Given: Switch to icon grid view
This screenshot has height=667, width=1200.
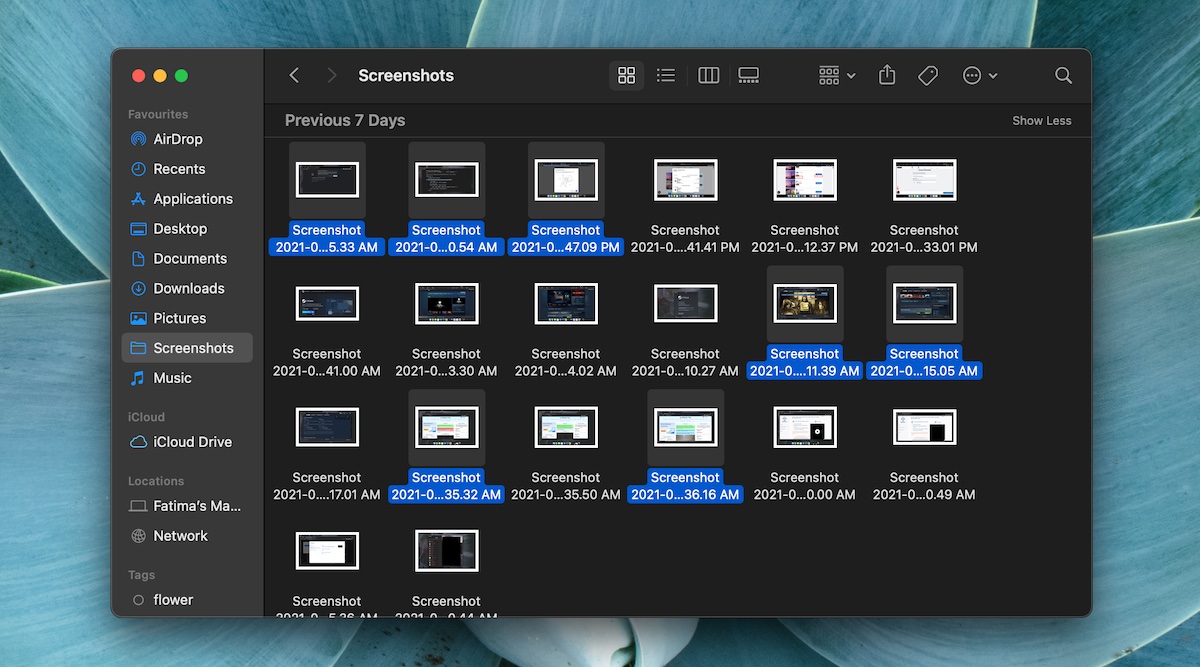Looking at the screenshot, I should (627, 75).
